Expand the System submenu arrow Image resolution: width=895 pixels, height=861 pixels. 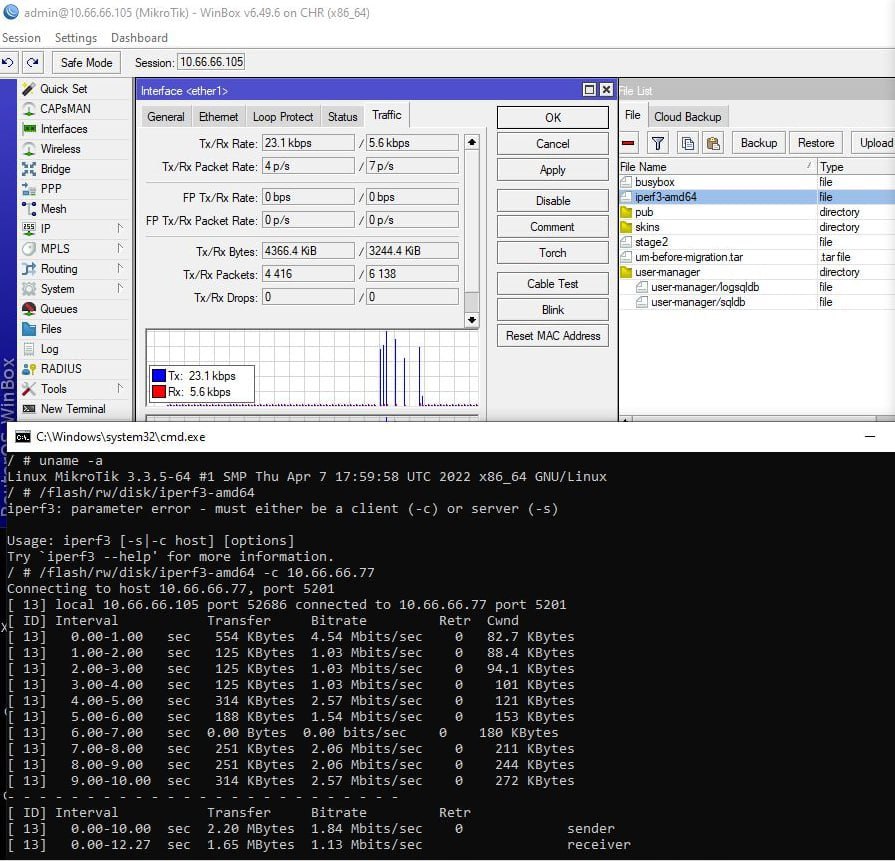coord(120,288)
